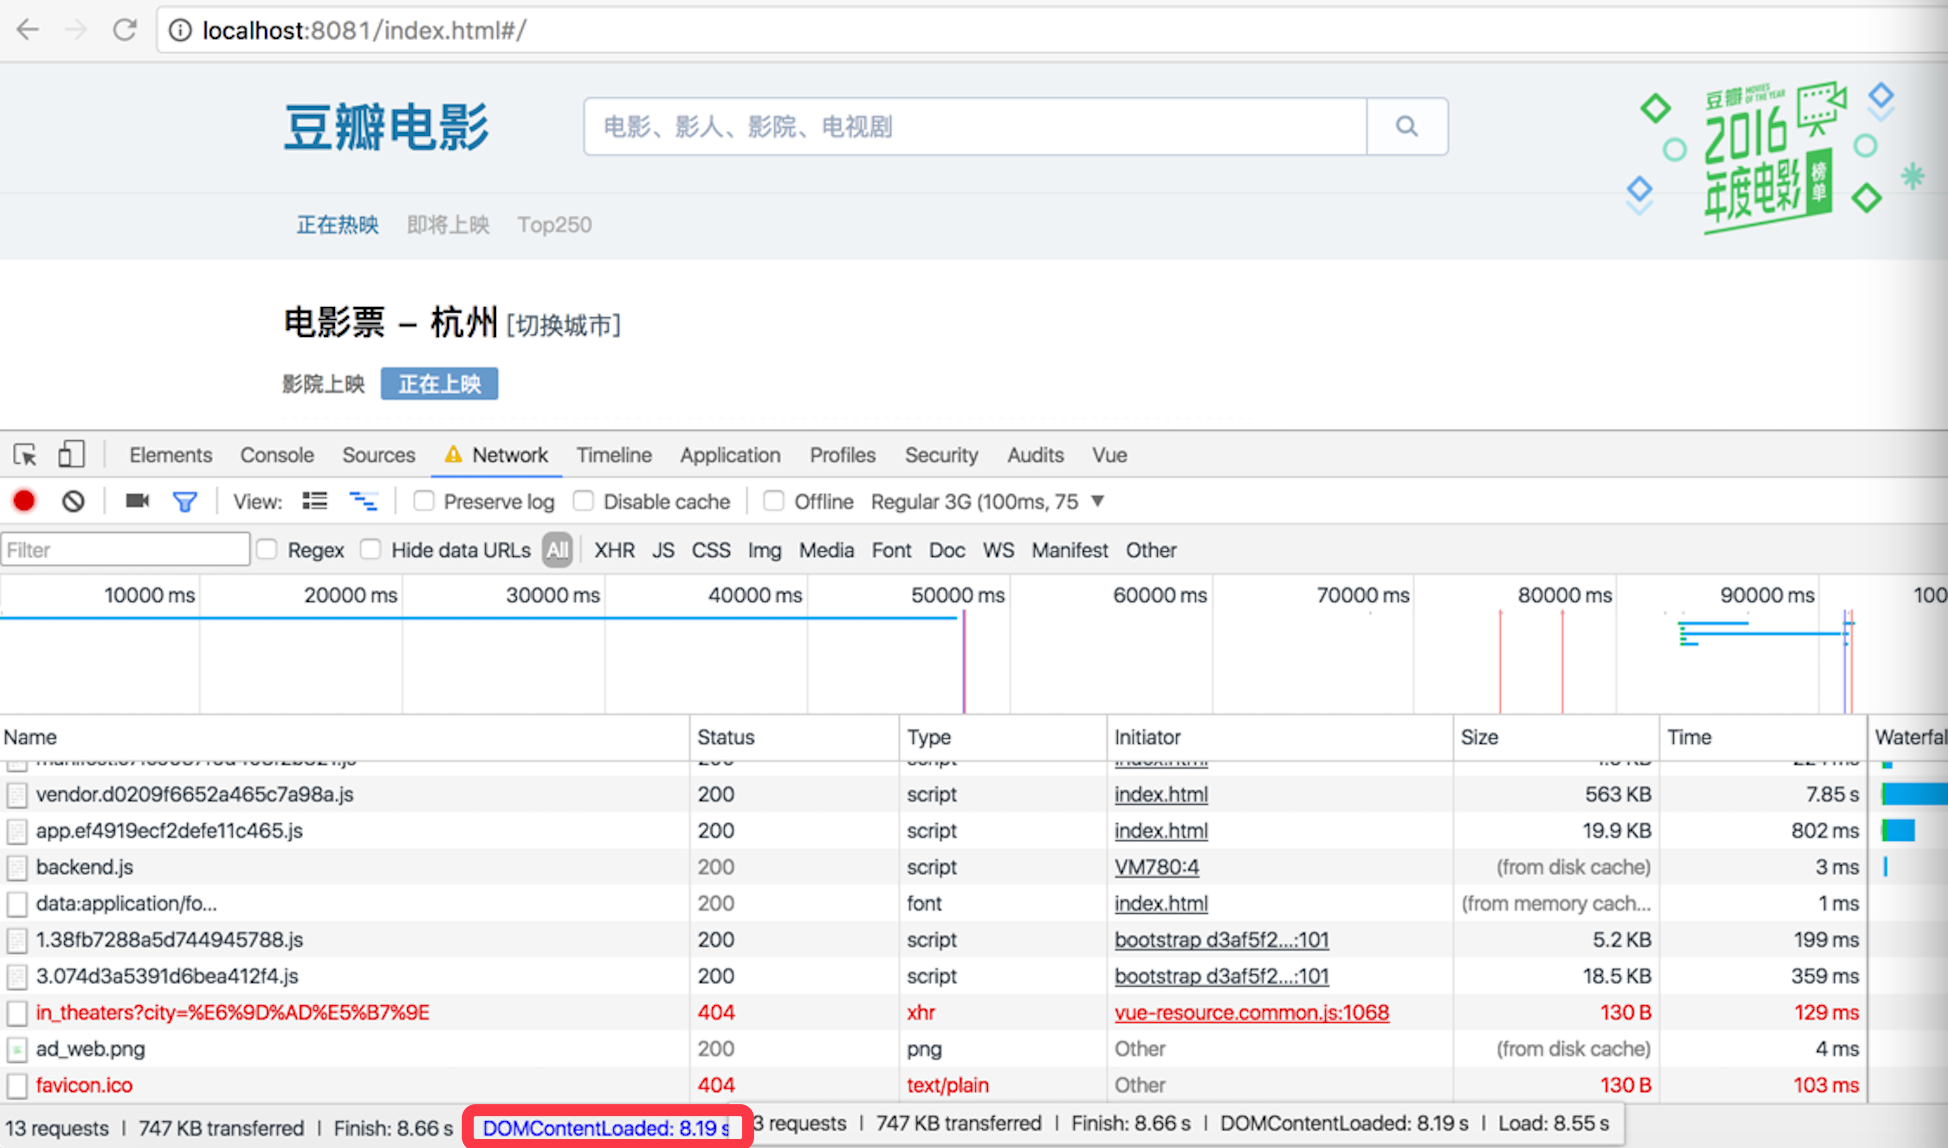Click the site info icon in address bar
1948x1148 pixels.
pyautogui.click(x=180, y=31)
